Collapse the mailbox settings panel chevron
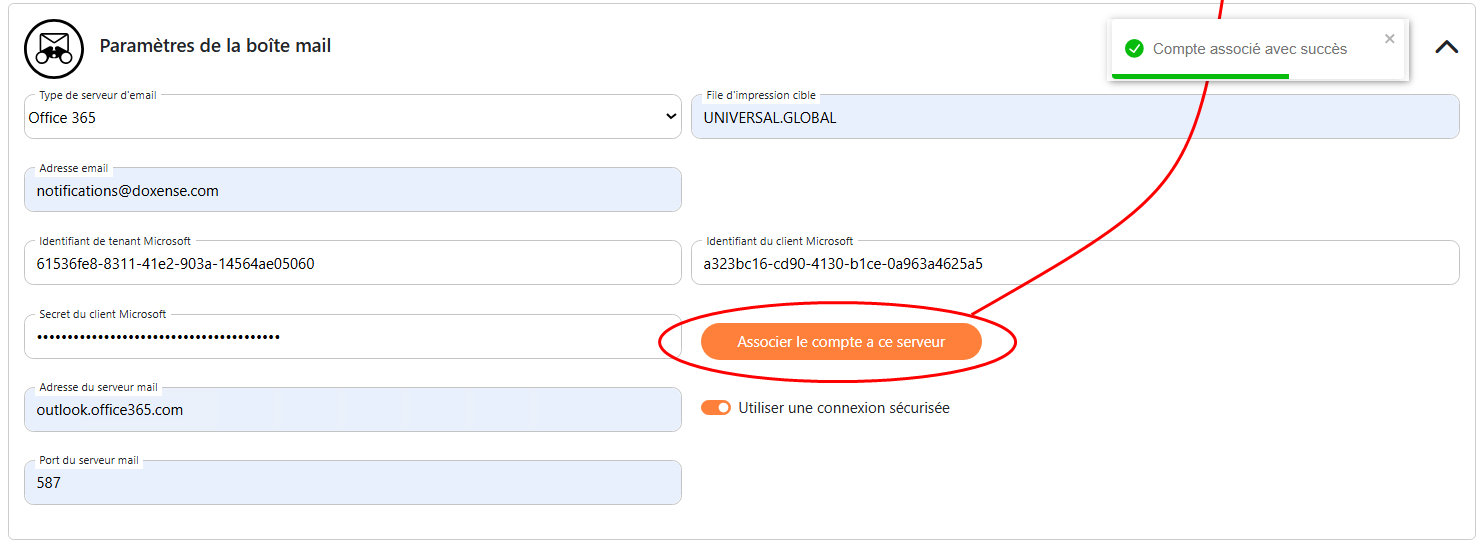The image size is (1484, 553). tap(1446, 47)
